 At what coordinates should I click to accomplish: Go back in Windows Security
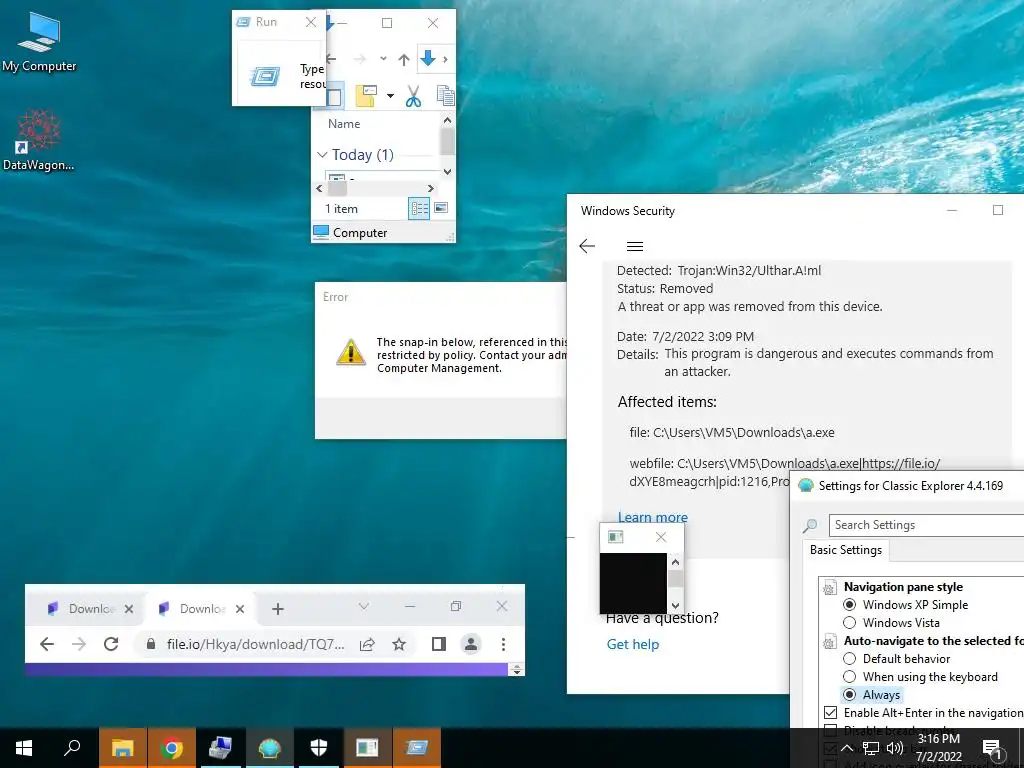click(x=587, y=246)
